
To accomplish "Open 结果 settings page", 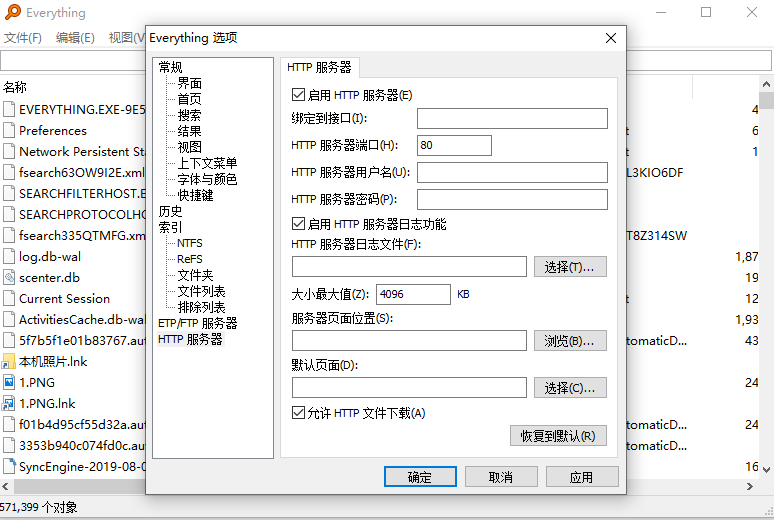I will 190,131.
